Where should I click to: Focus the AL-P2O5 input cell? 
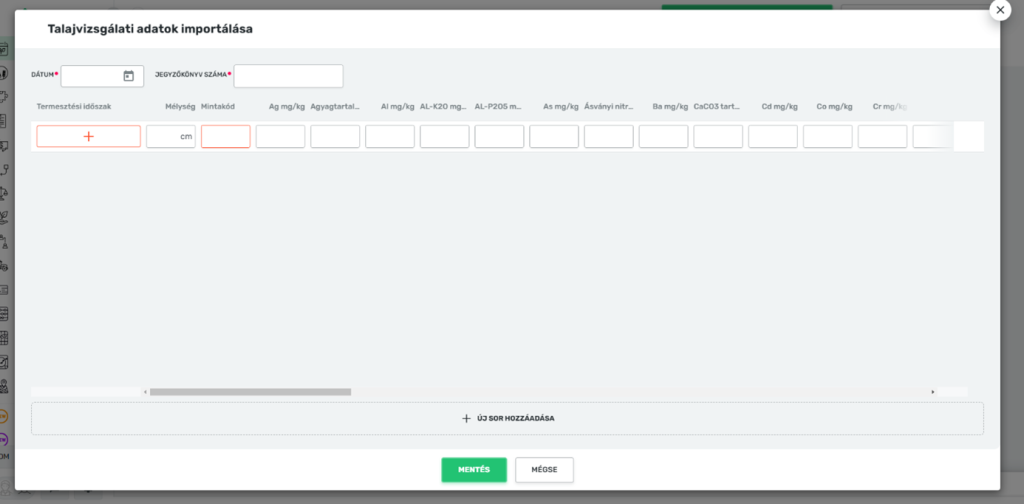499,137
